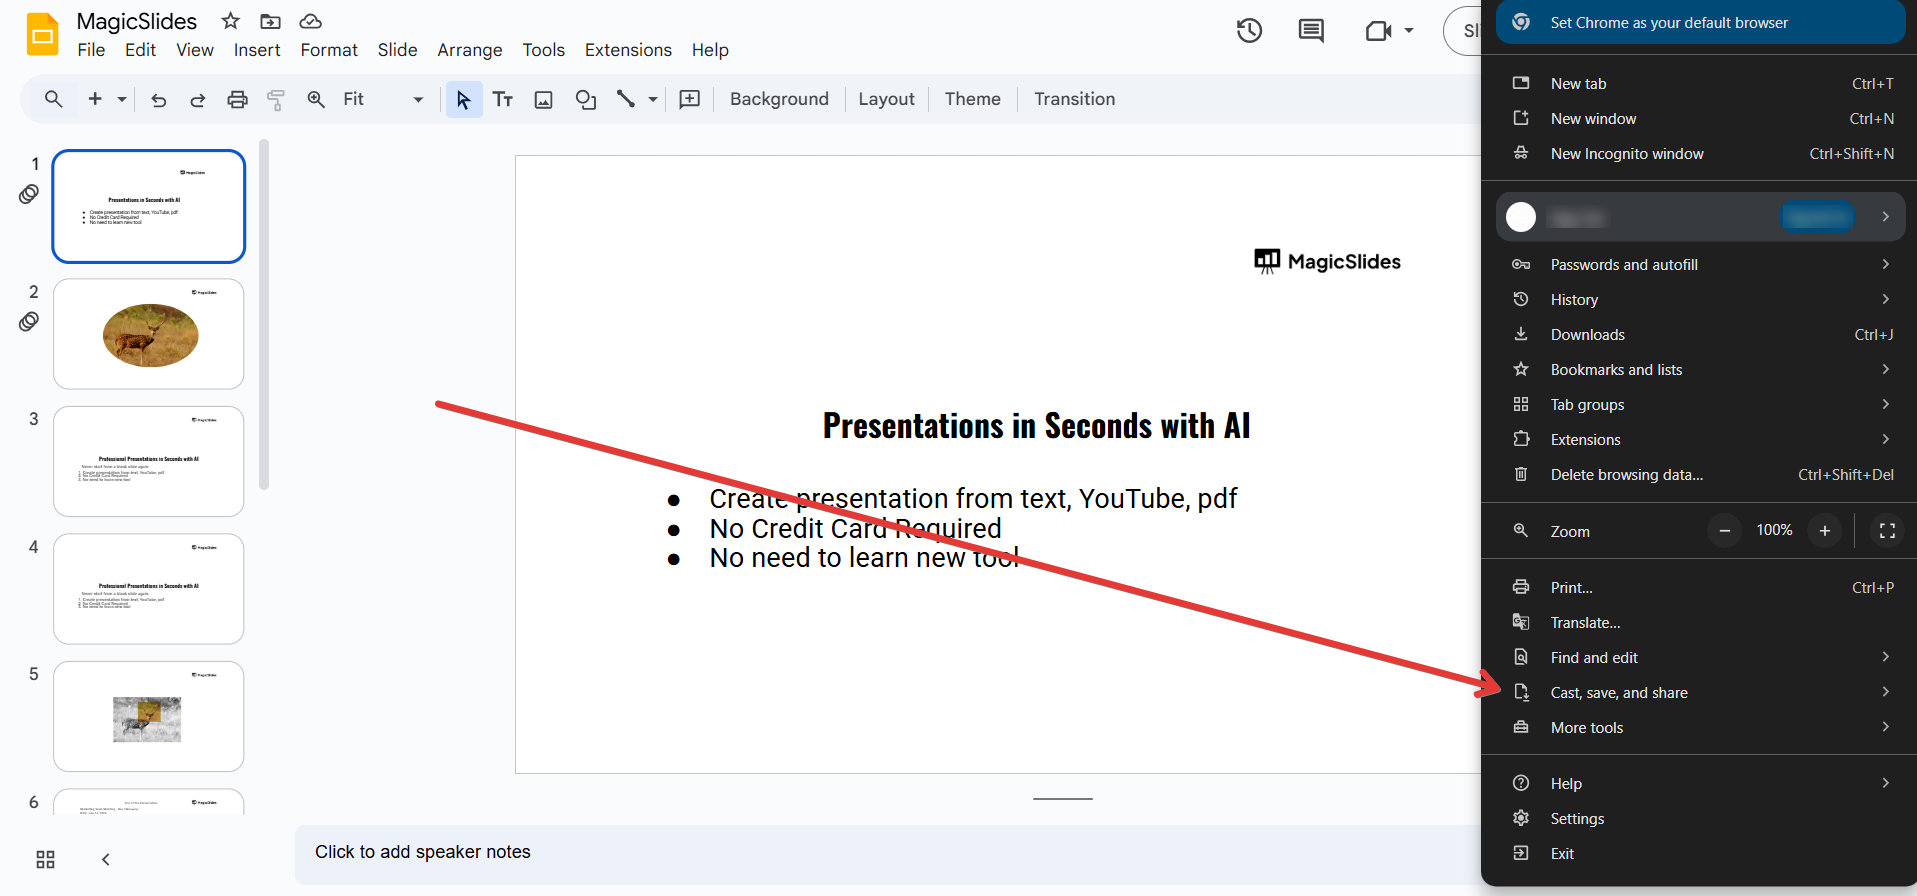This screenshot has width=1917, height=896.
Task: Enter Chrome fullscreen mode
Action: [1887, 531]
